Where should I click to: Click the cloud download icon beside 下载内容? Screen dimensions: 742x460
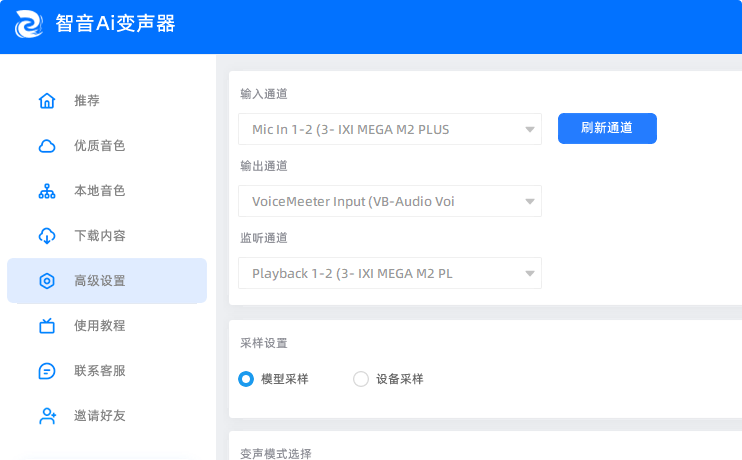pos(47,236)
